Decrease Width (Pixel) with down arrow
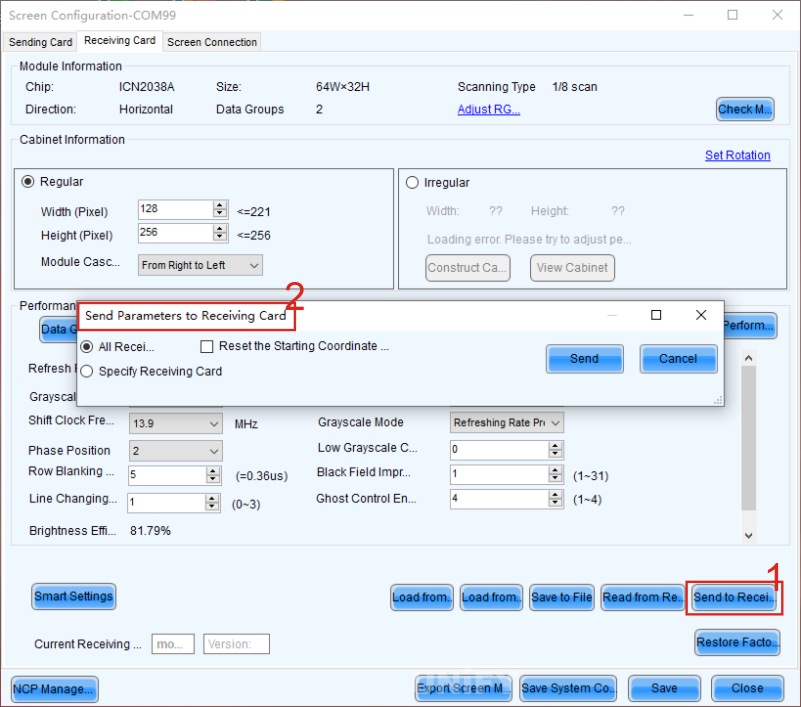Viewport: 801px width, 707px height. 220,214
